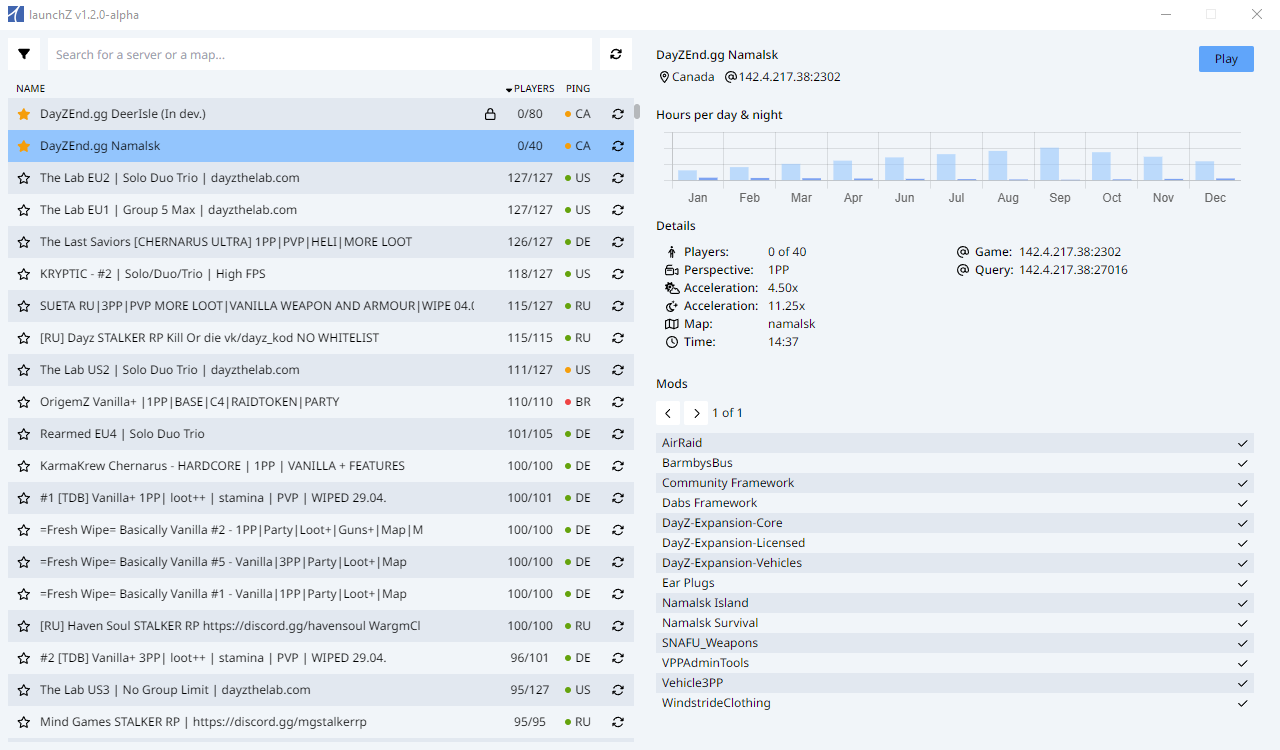Refresh DayZEnd.gg Namalsk server row
1280x750 pixels.
[x=618, y=146]
